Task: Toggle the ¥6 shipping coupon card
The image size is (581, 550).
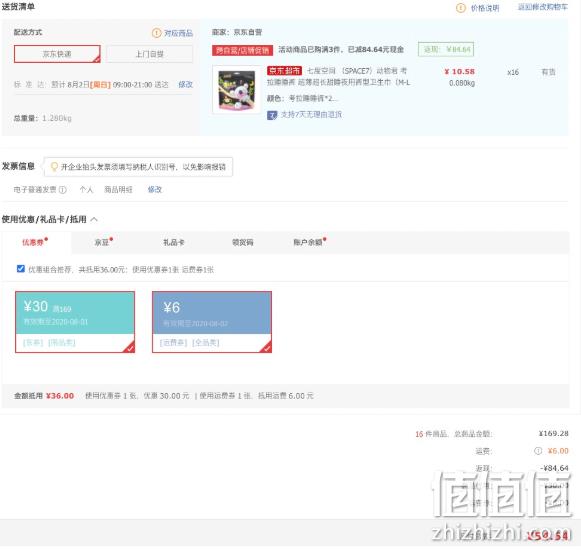Action: pyautogui.click(x=212, y=322)
